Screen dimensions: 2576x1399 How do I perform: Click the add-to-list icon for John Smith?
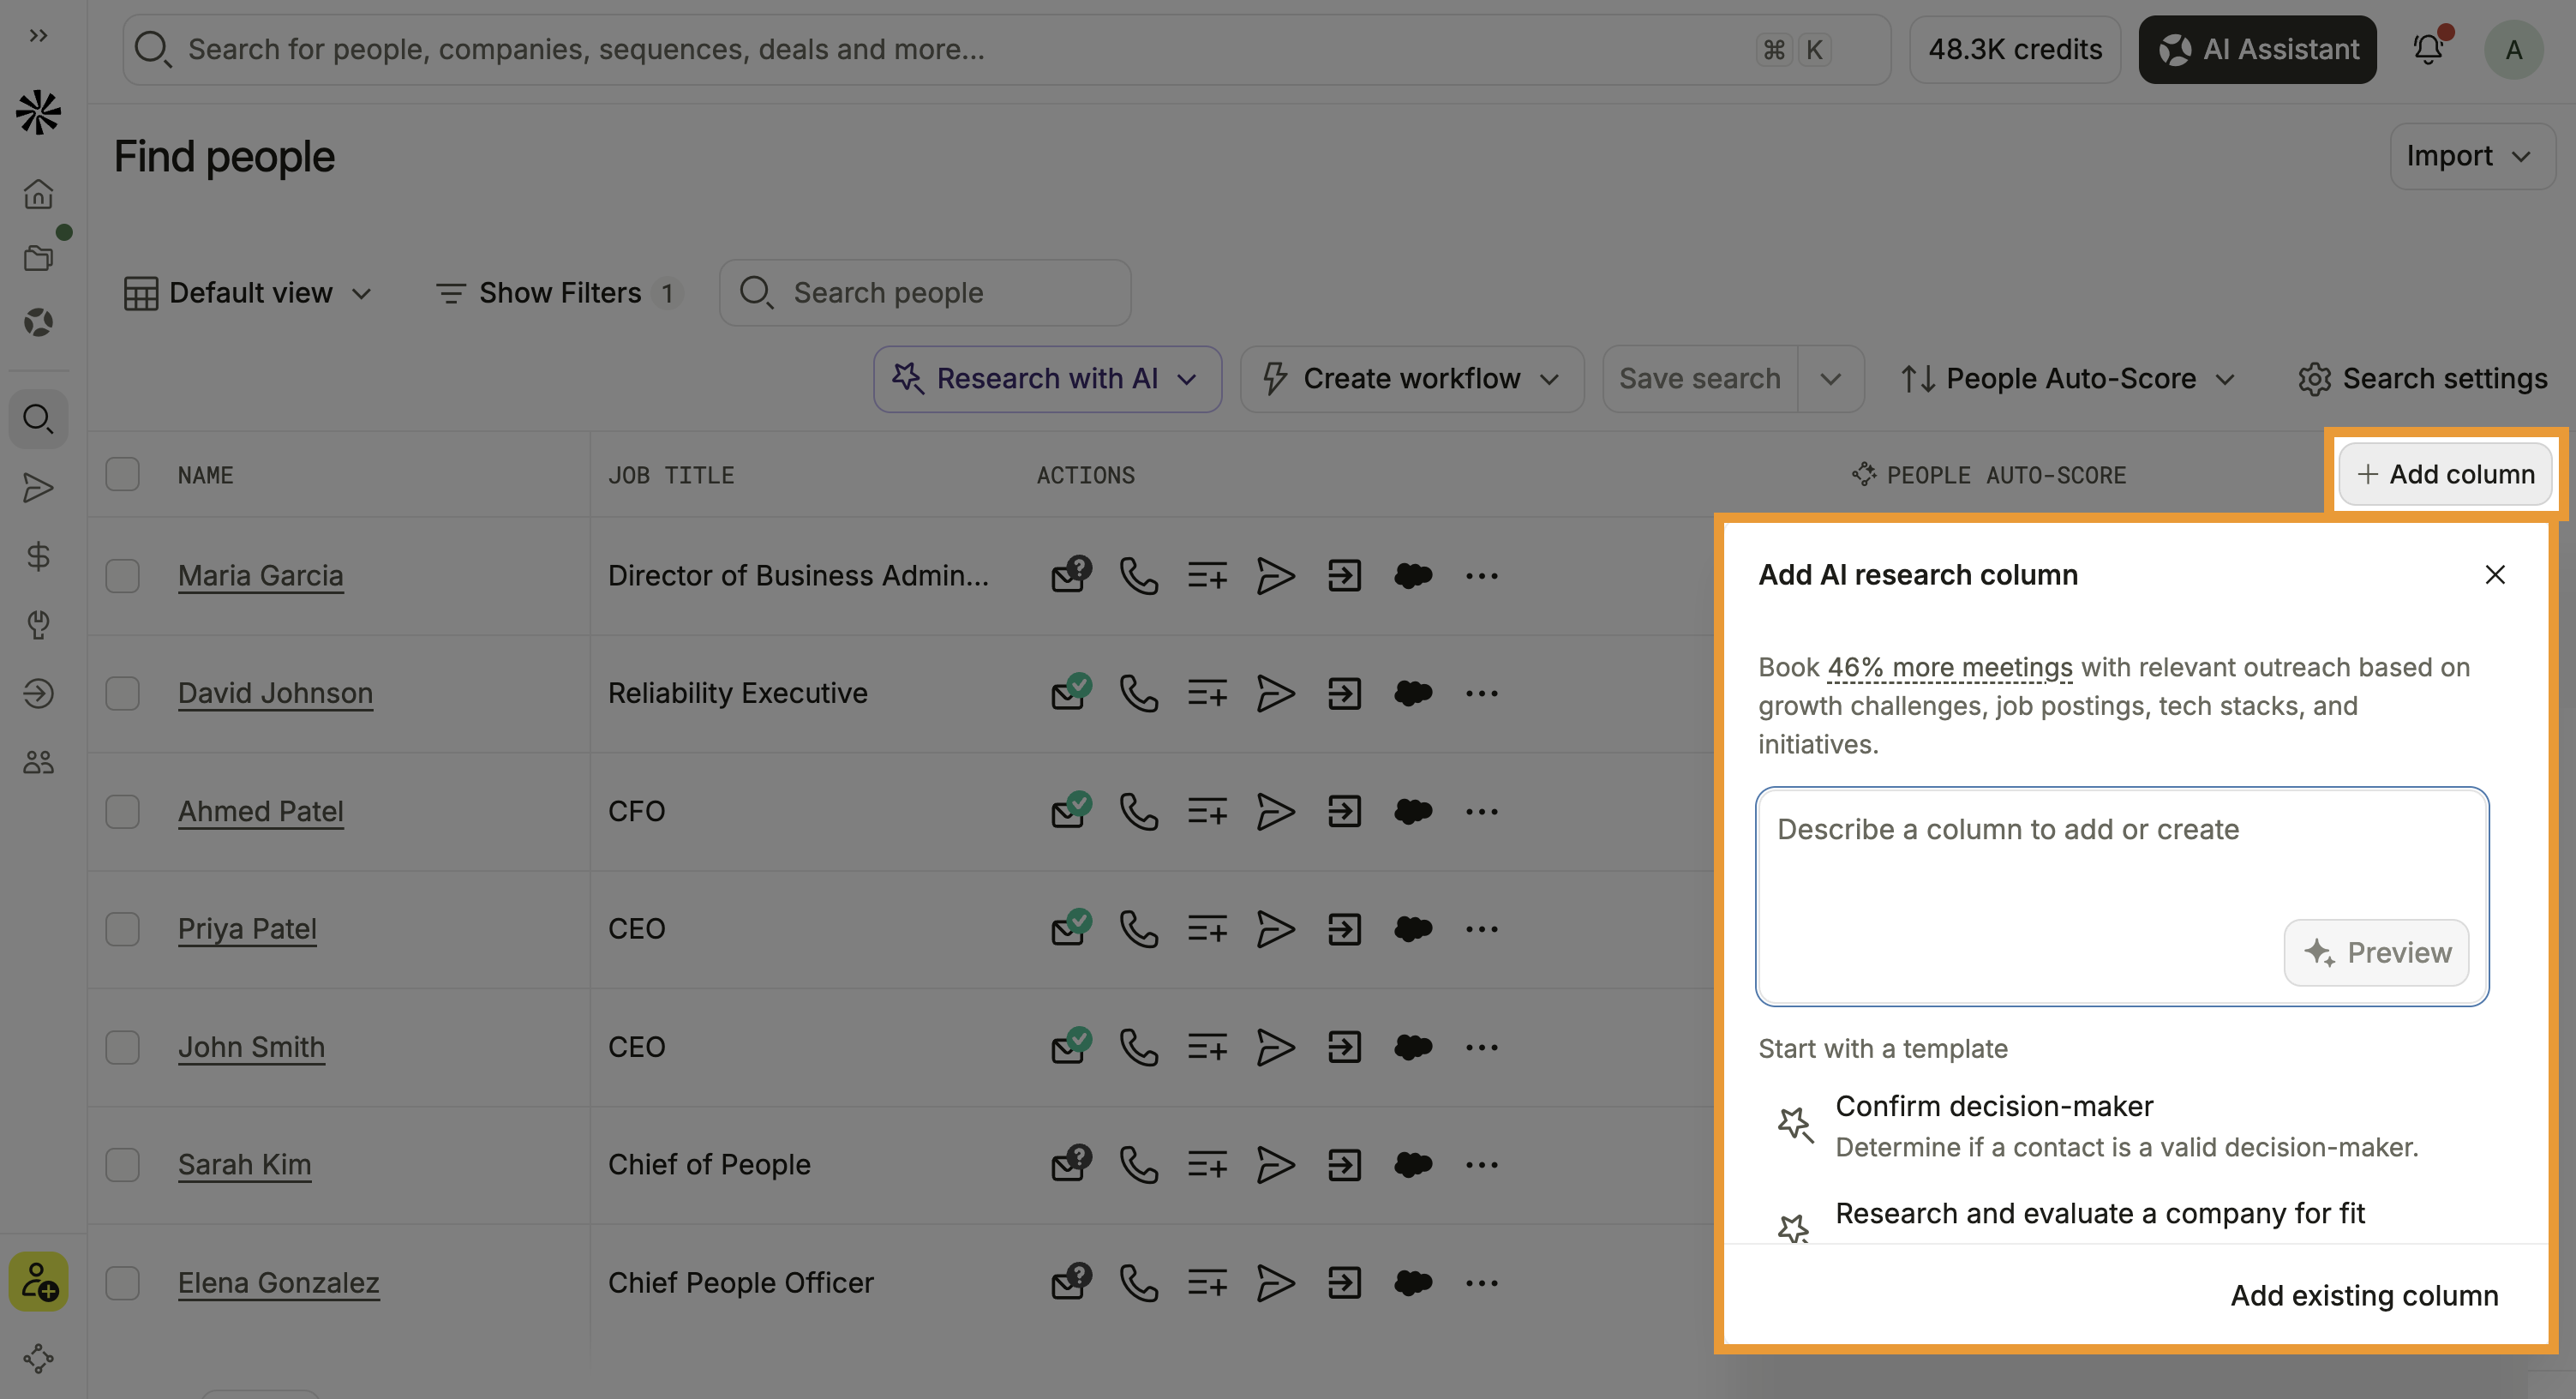1207,1047
